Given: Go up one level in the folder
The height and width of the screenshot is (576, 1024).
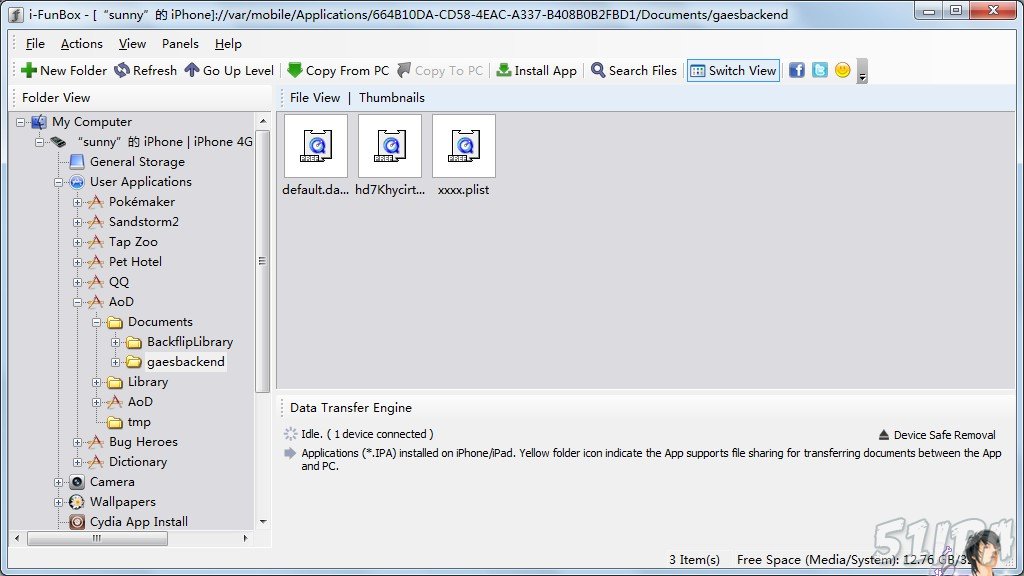Looking at the screenshot, I should [x=192, y=71].
